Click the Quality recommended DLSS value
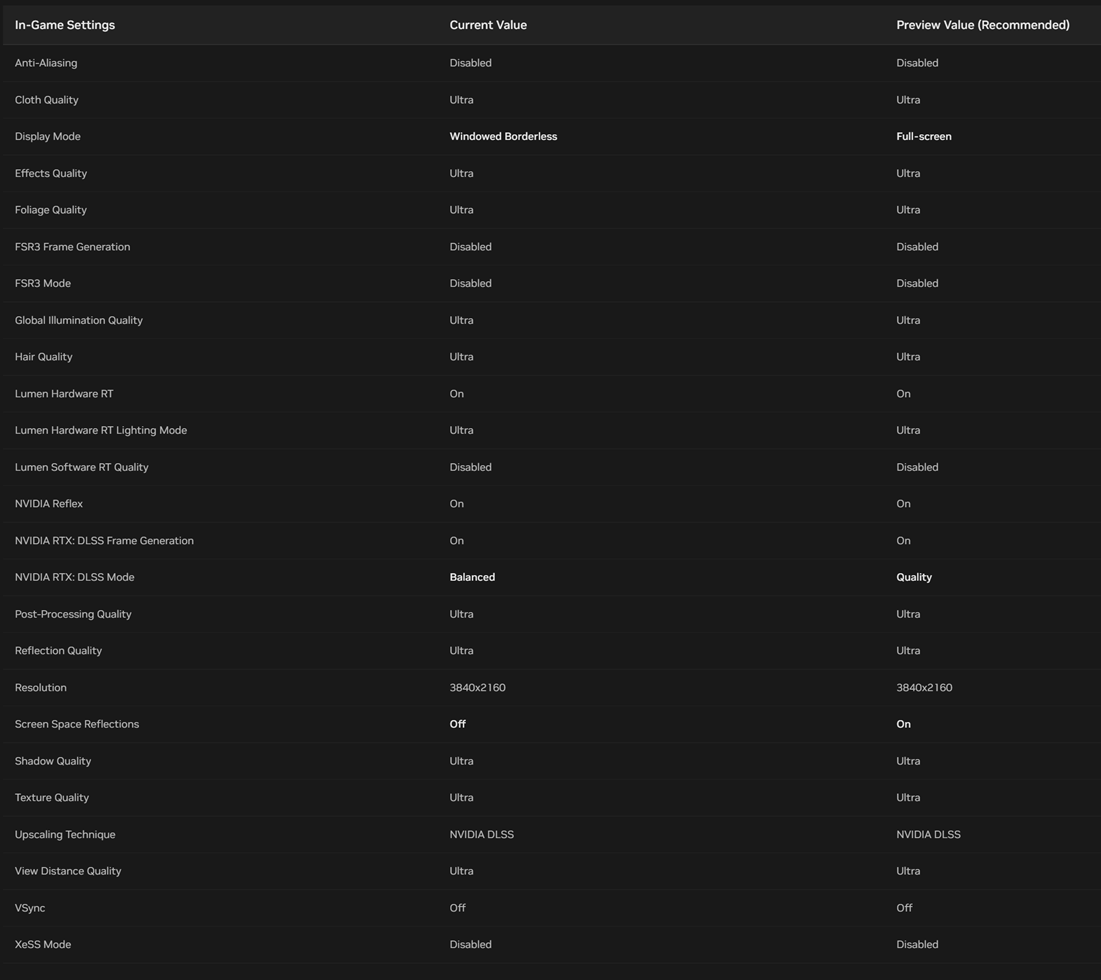 [914, 578]
